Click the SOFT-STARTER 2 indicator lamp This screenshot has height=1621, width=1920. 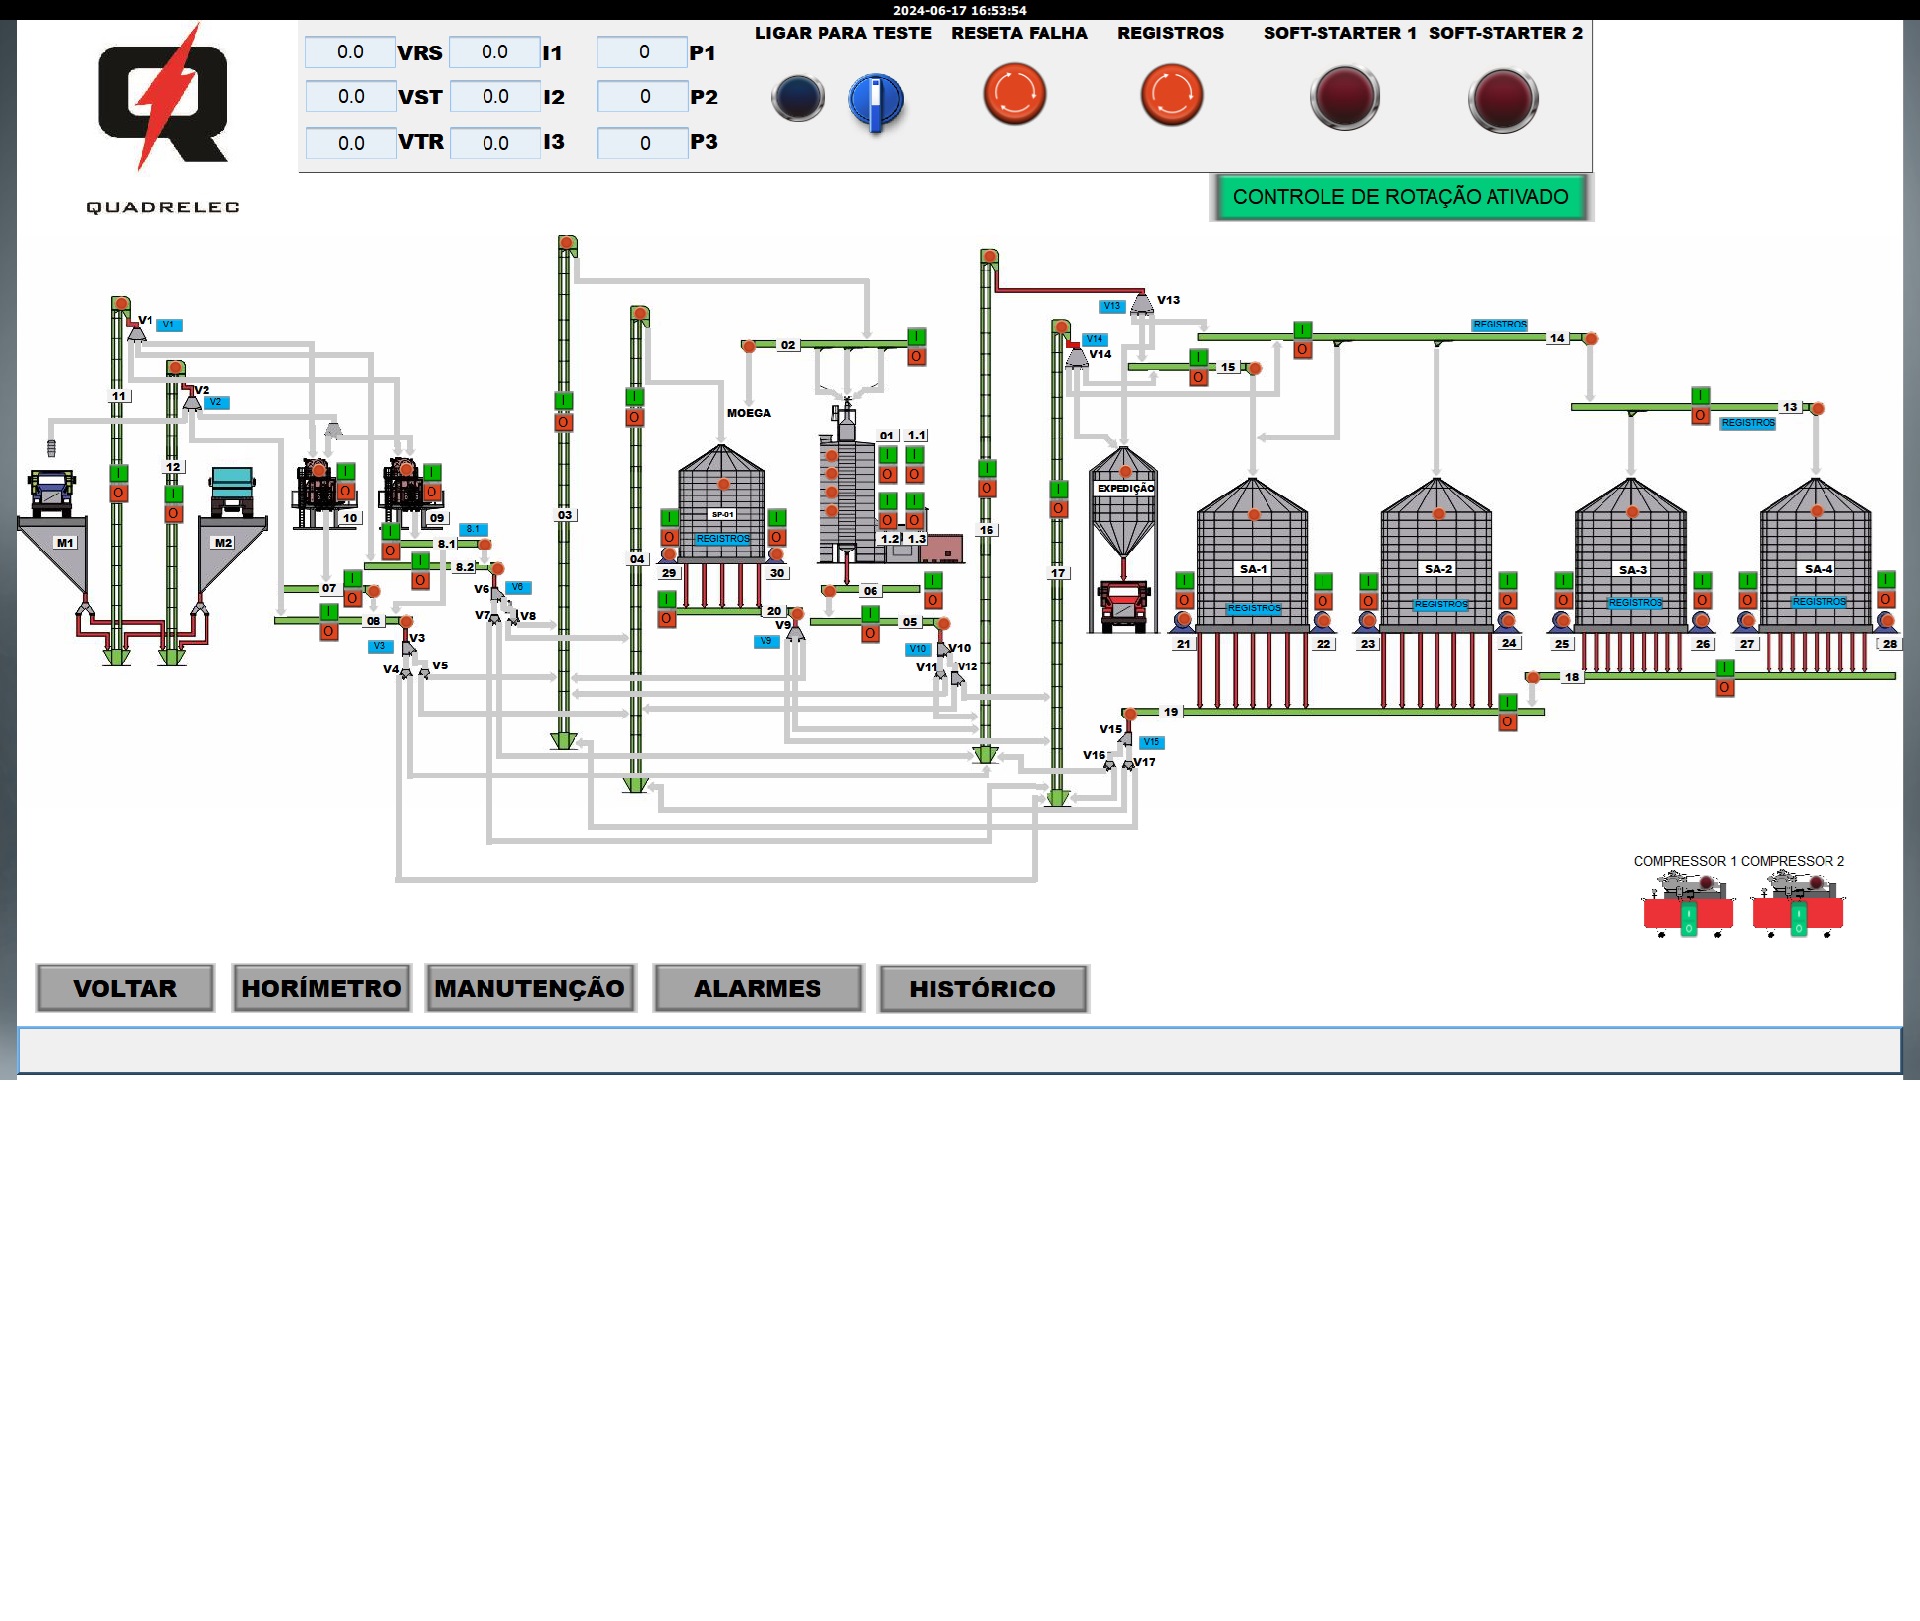(x=1502, y=99)
